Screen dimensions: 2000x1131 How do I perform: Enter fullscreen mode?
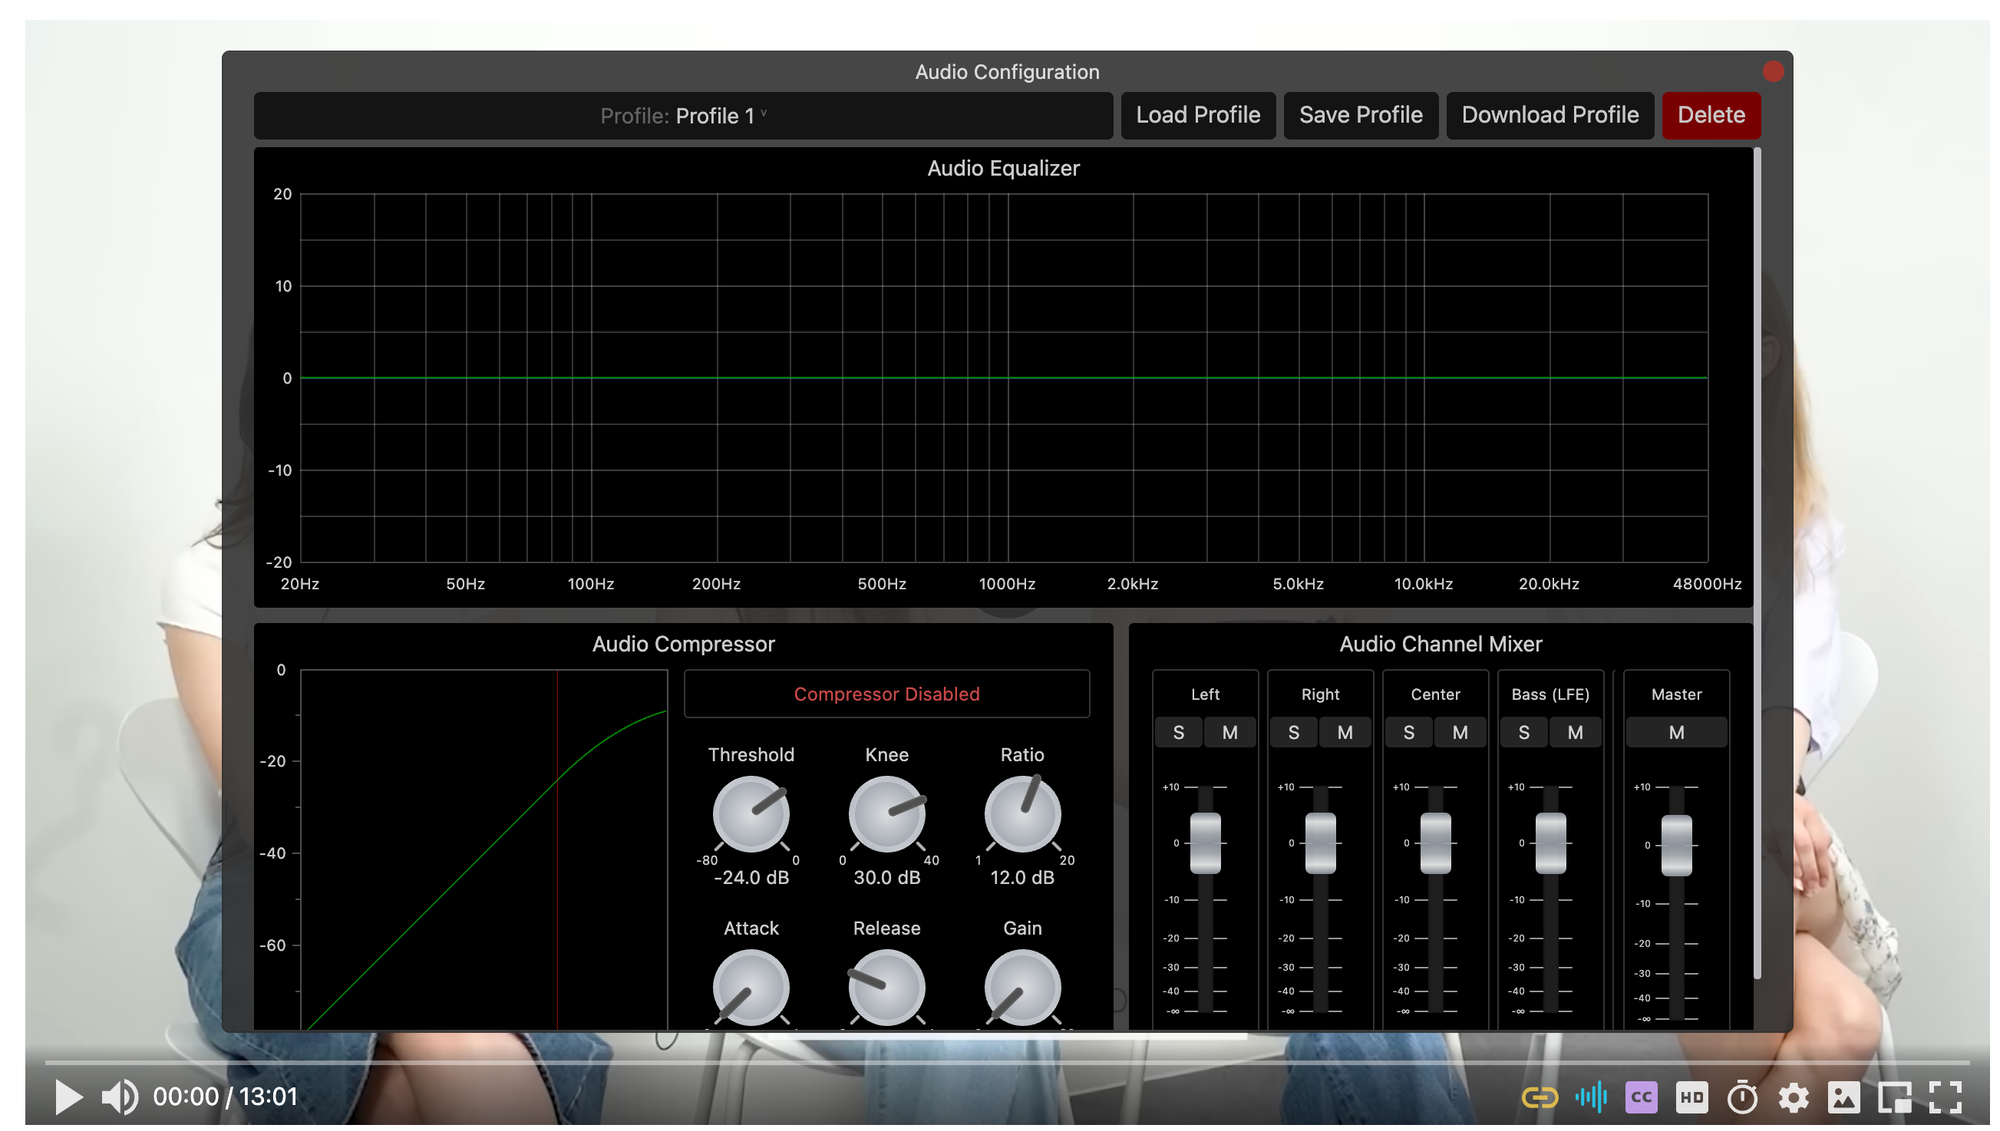click(1945, 1098)
